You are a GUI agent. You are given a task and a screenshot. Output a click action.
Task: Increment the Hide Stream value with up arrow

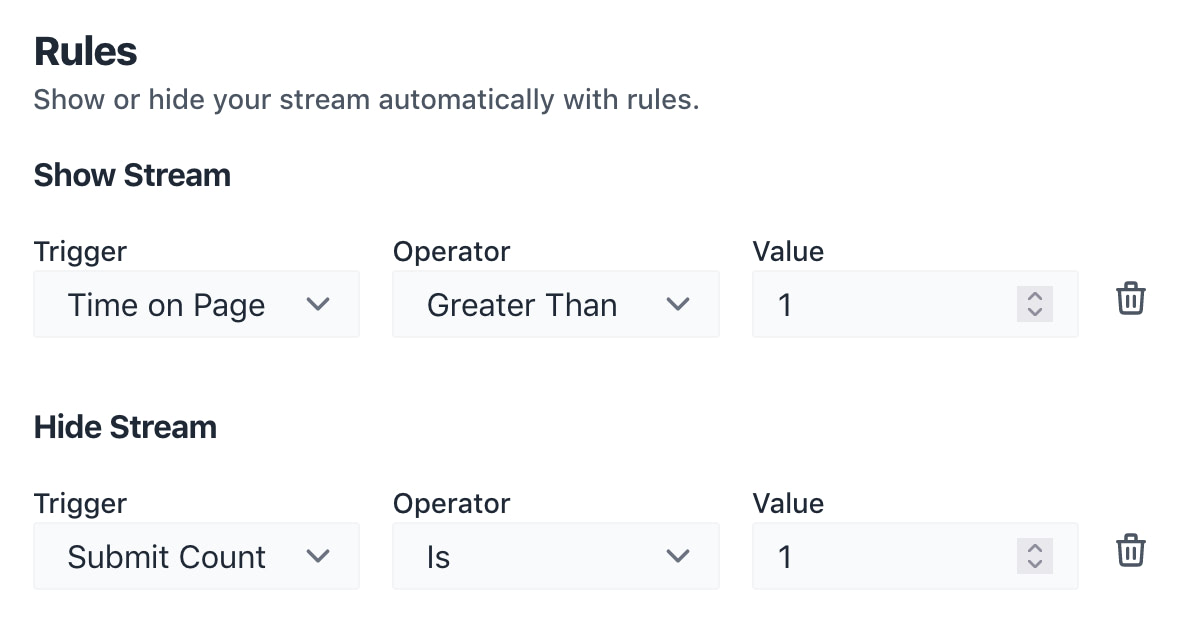[1035, 548]
